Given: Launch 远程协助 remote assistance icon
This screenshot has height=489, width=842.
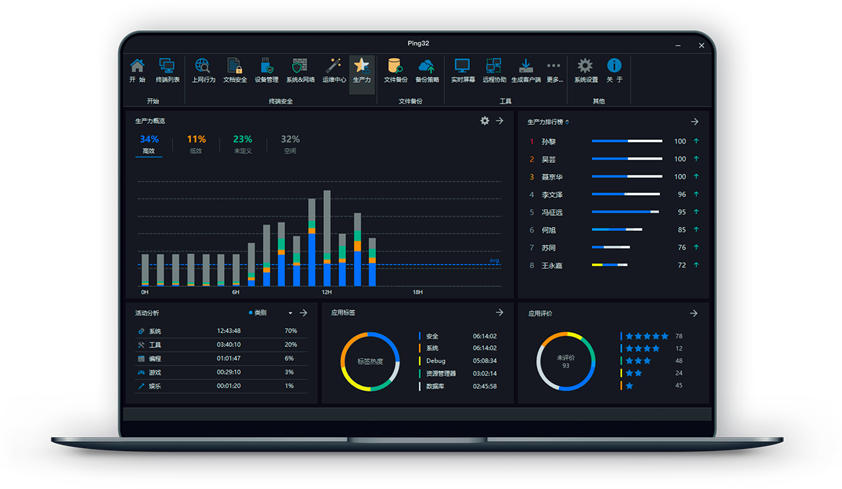Looking at the screenshot, I should [493, 67].
